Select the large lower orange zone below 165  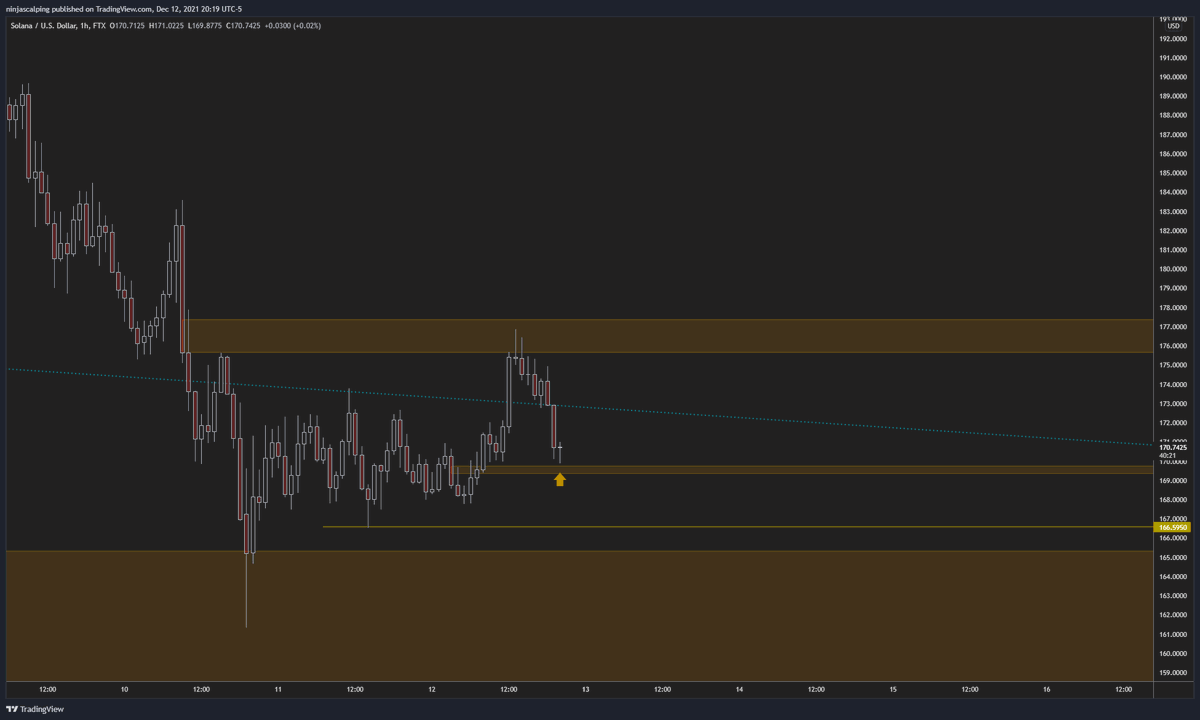pyautogui.click(x=579, y=615)
